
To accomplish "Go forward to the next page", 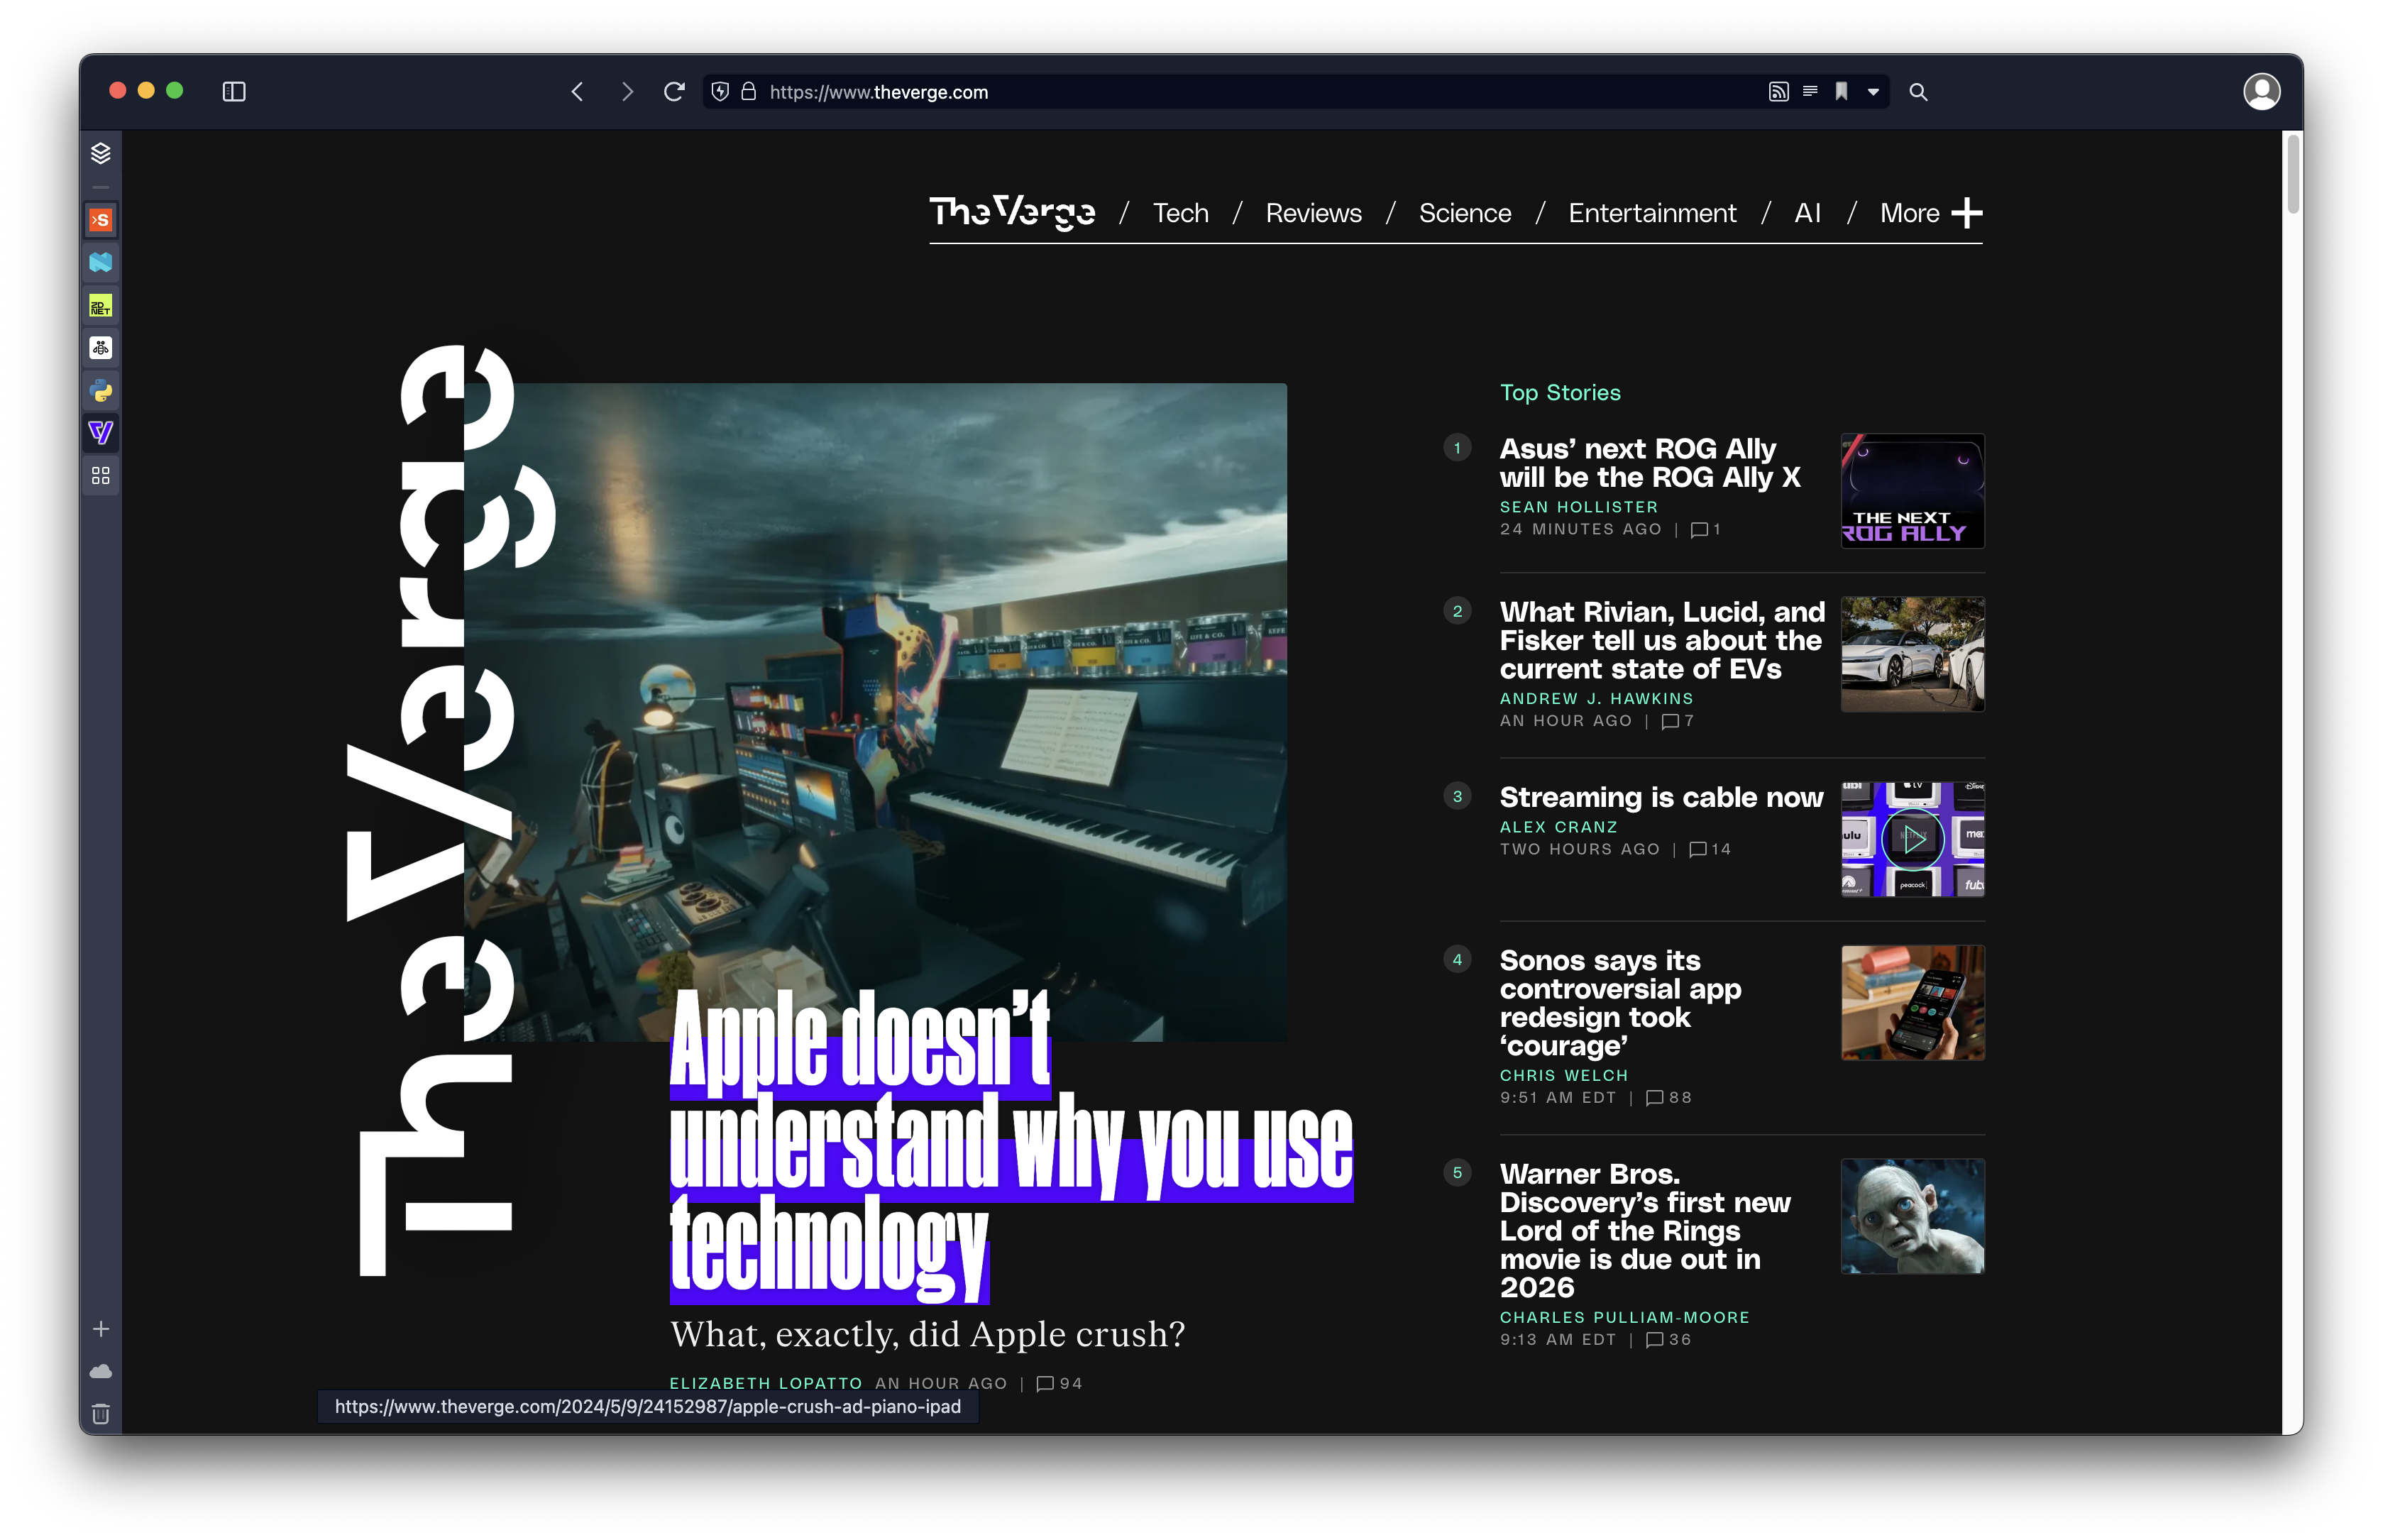I will (627, 92).
